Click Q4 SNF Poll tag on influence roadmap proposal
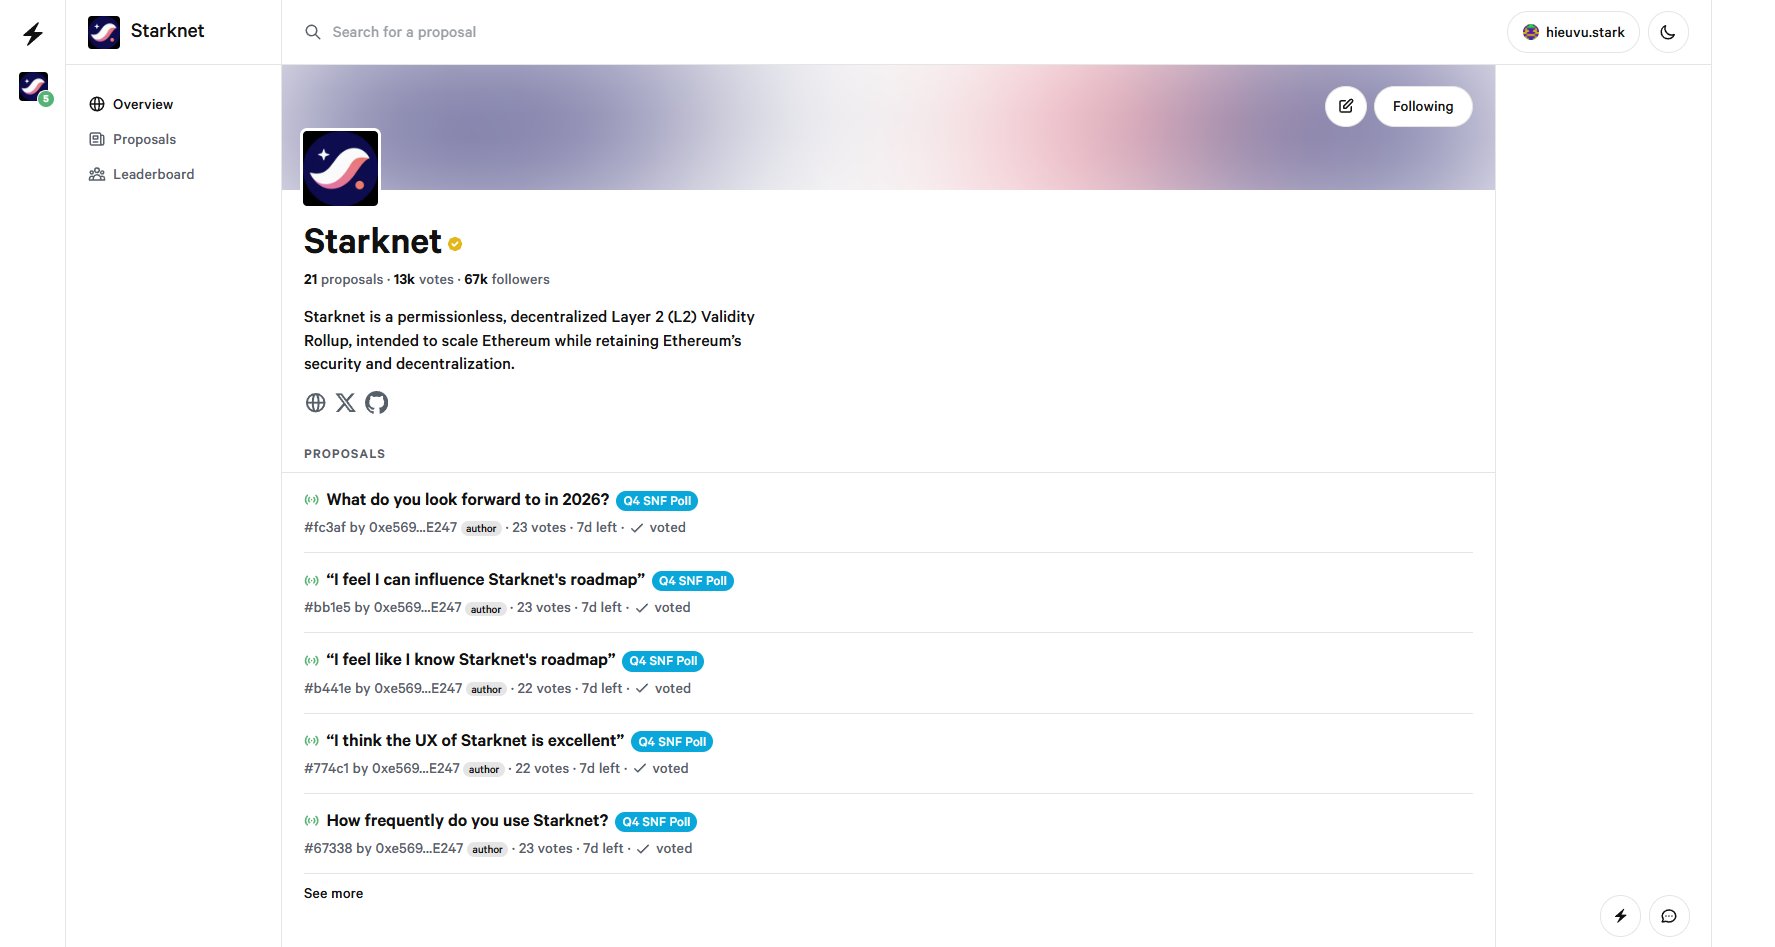Image resolution: width=1775 pixels, height=947 pixels. click(x=693, y=581)
